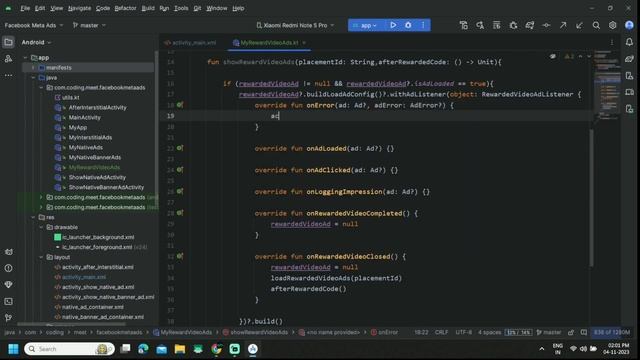Click the CRLF line separator status entry
Viewport: 640px width, 360px height.
[x=441, y=332]
